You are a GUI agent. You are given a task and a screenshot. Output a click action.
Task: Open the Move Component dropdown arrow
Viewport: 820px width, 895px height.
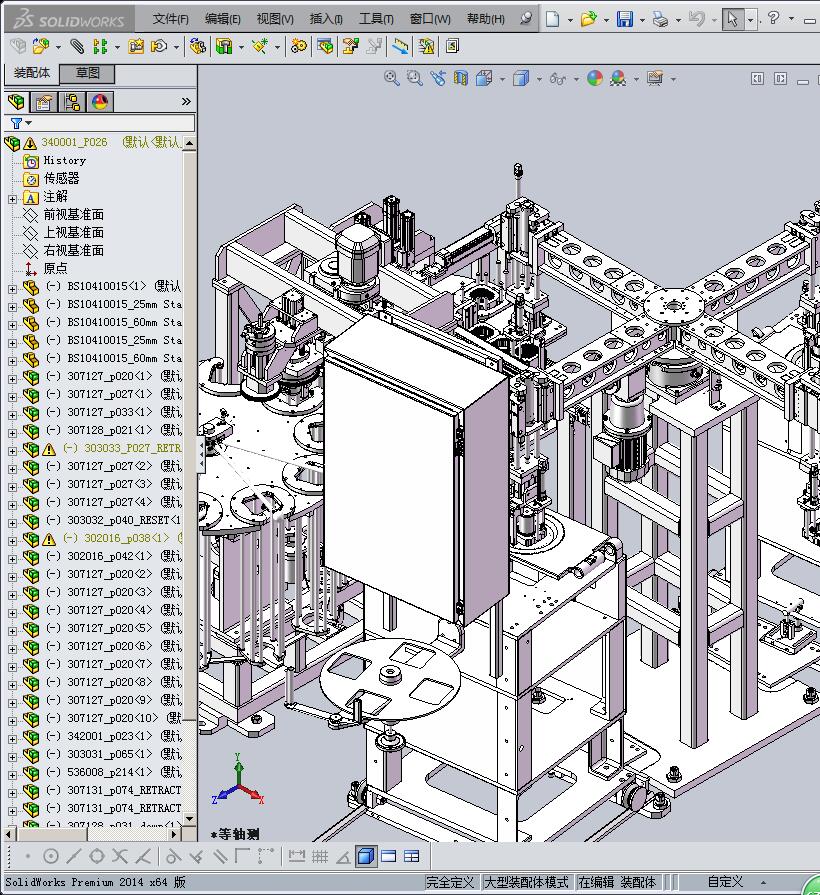pos(176,47)
